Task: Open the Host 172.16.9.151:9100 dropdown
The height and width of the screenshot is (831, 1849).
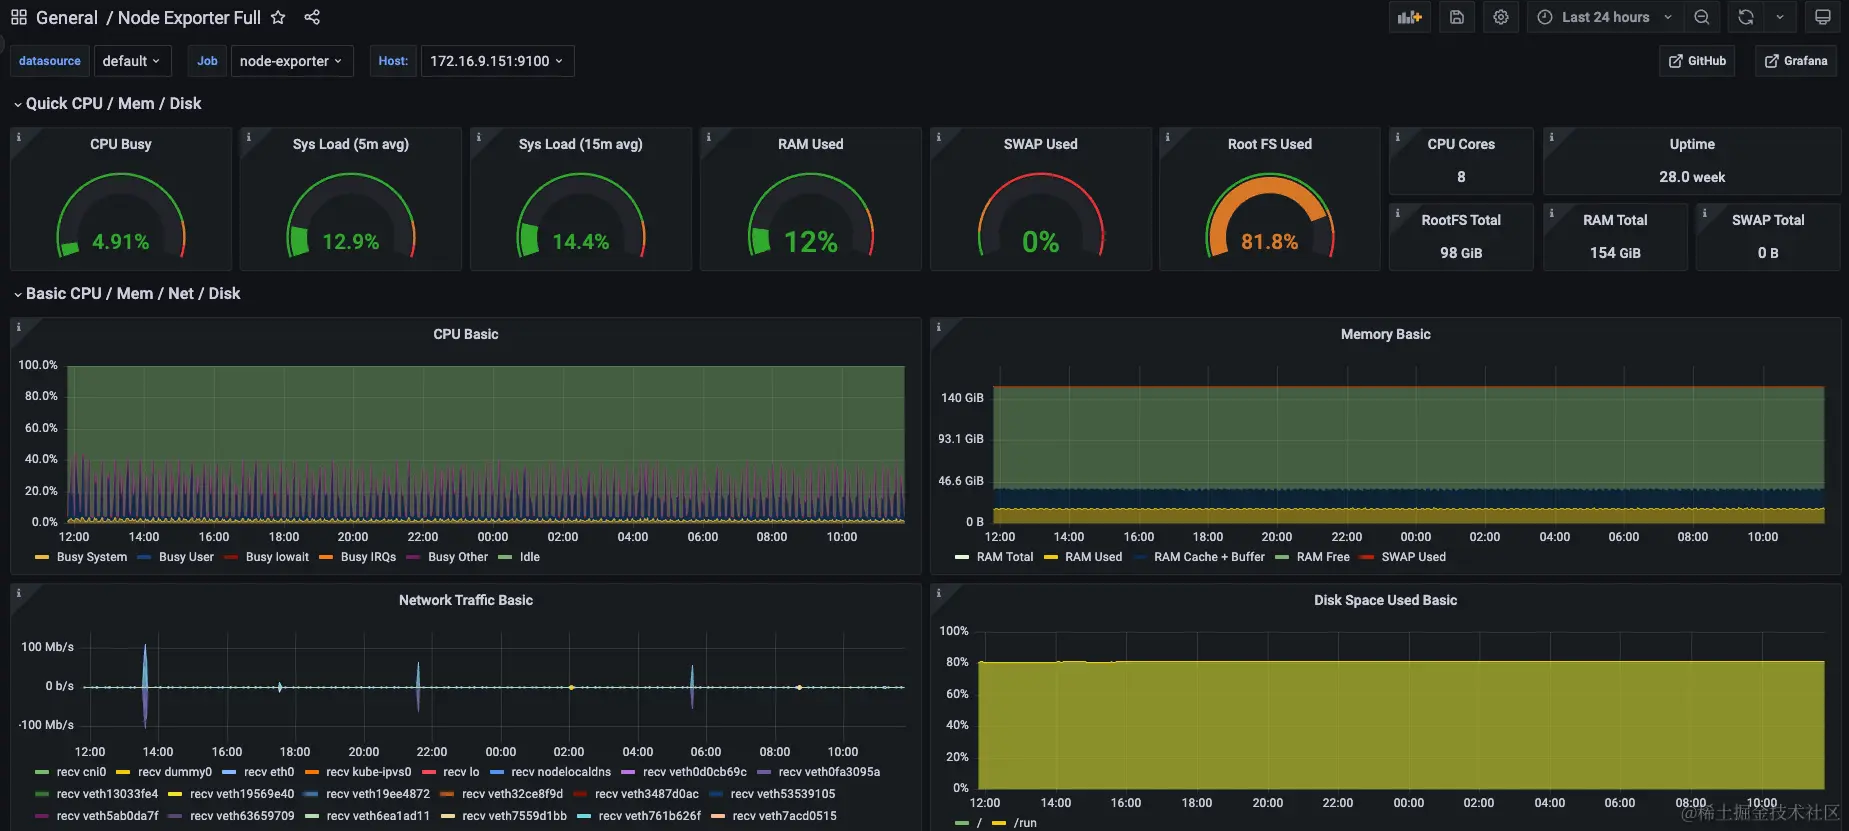Action: pyautogui.click(x=497, y=61)
